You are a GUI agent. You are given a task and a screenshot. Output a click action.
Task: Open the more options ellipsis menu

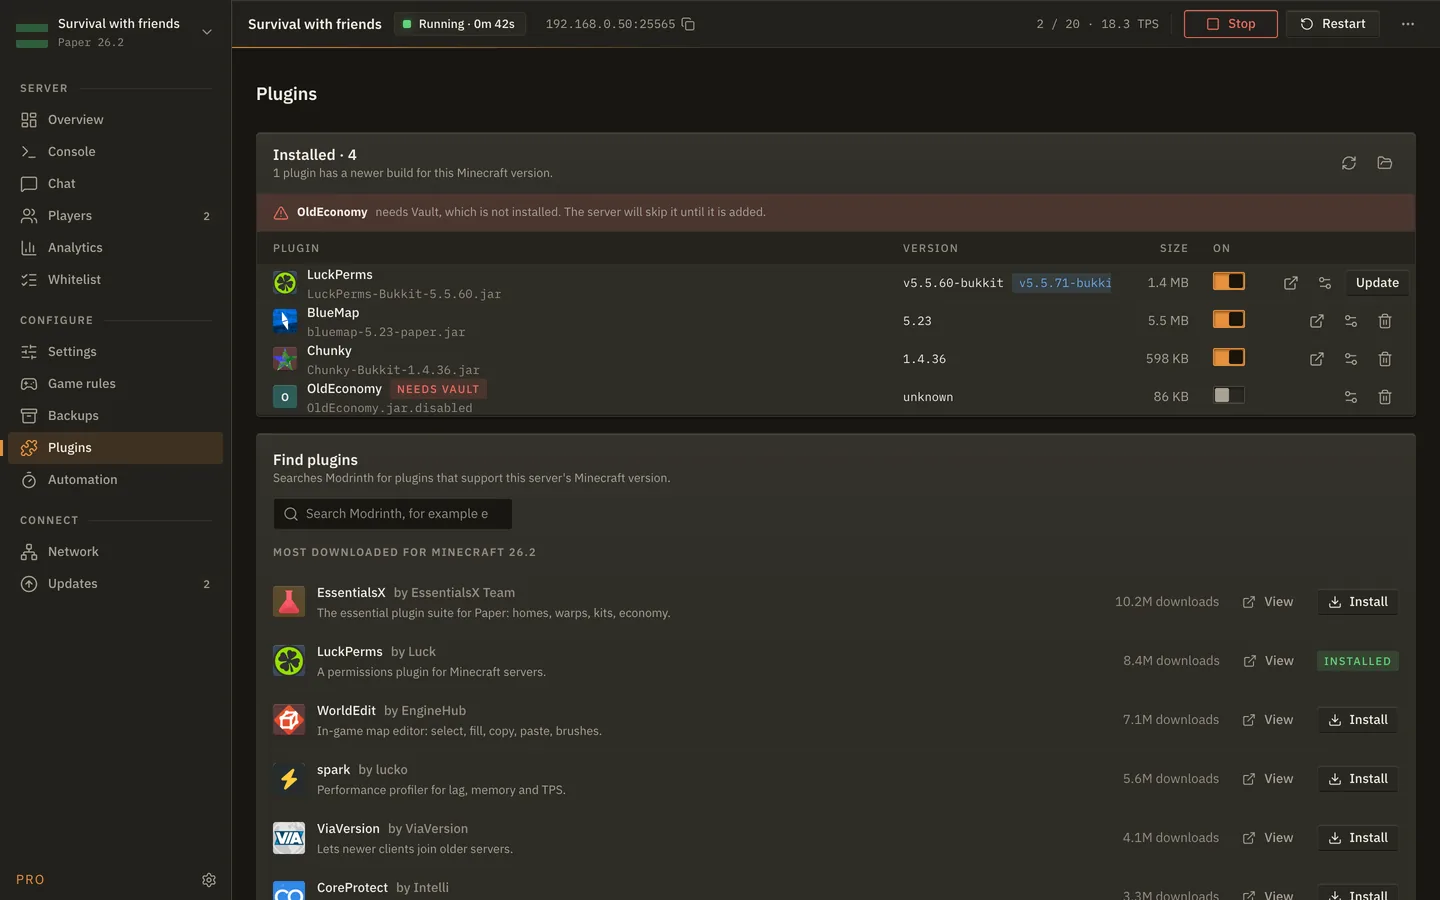(1408, 24)
